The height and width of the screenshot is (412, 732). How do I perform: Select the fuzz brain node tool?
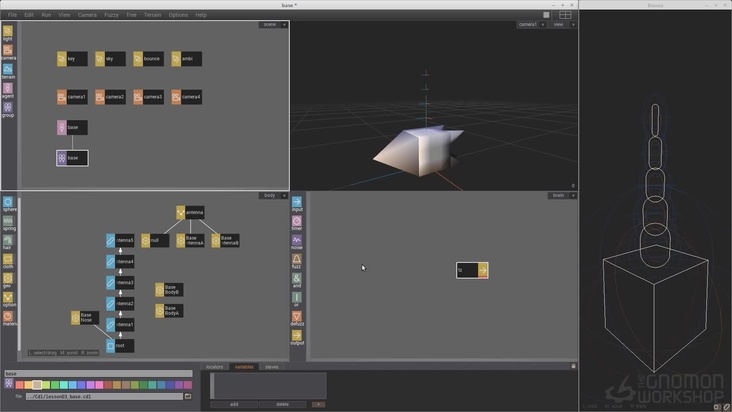click(x=297, y=260)
